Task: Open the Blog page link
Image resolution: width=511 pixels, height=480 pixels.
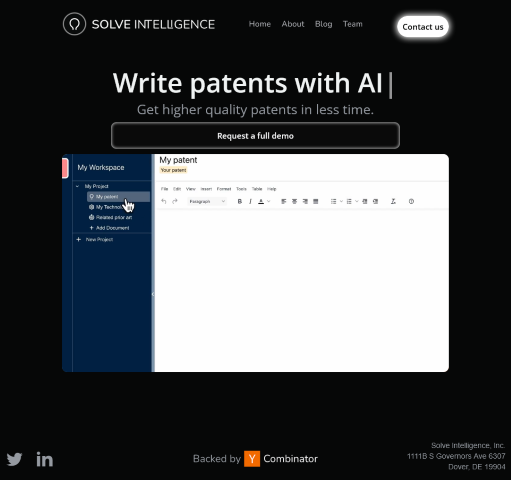Action: 324,24
